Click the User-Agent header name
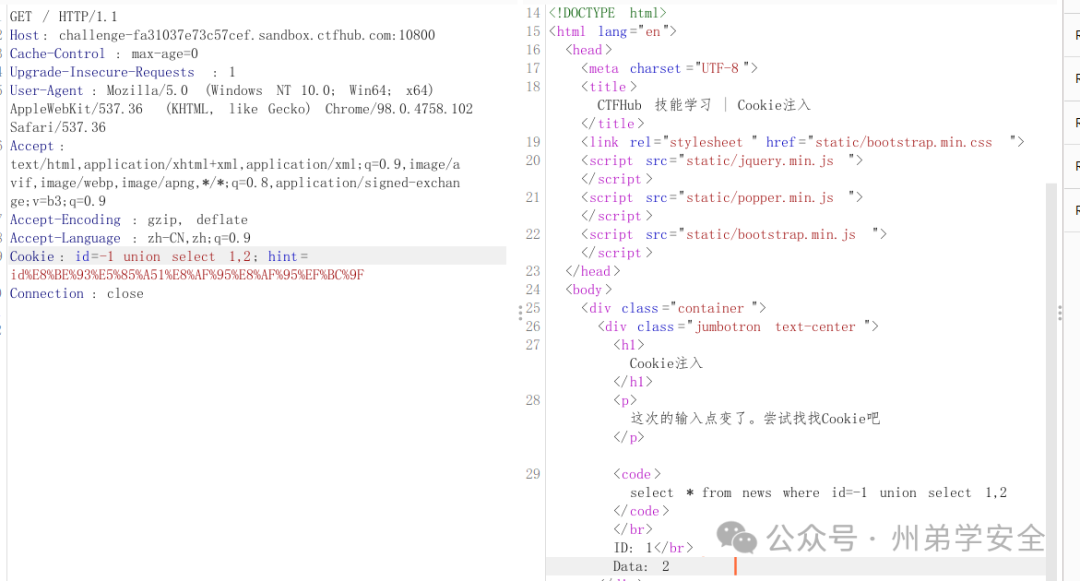The image size is (1080, 581). [x=46, y=91]
